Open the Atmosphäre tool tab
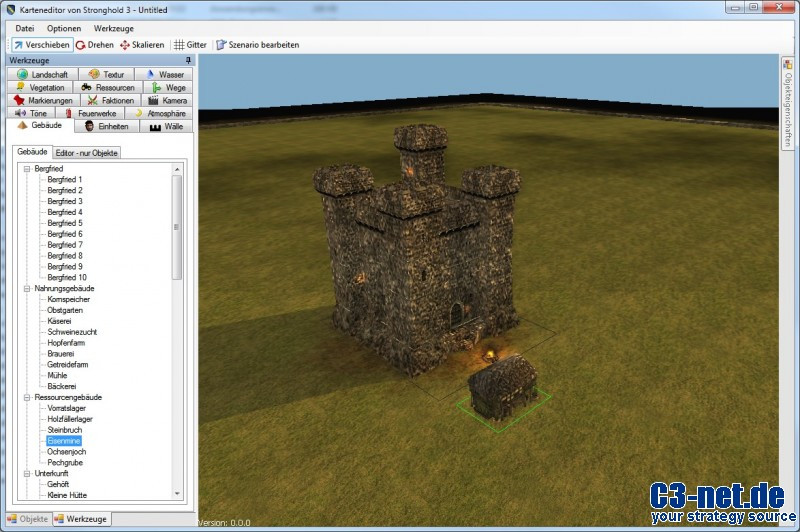800x532 pixels. [x=160, y=113]
